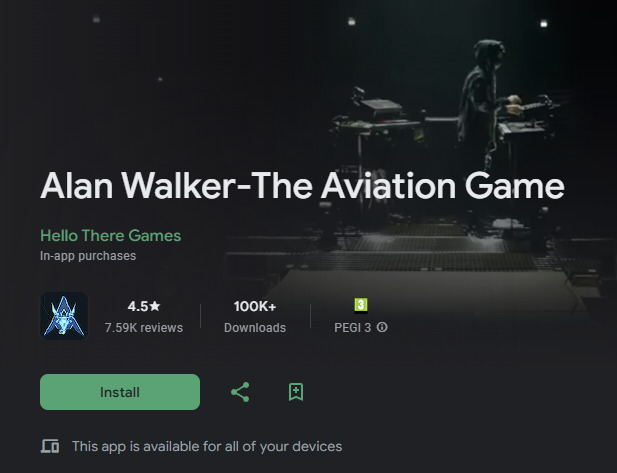Click the Alan Walker app icon

(64, 316)
